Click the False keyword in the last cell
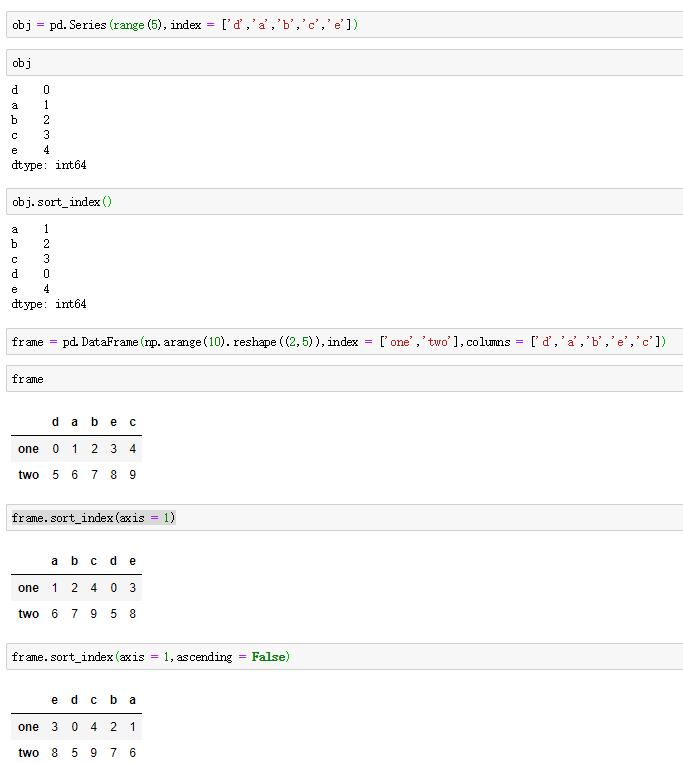Screen dimensions: 683x764 tap(268, 657)
